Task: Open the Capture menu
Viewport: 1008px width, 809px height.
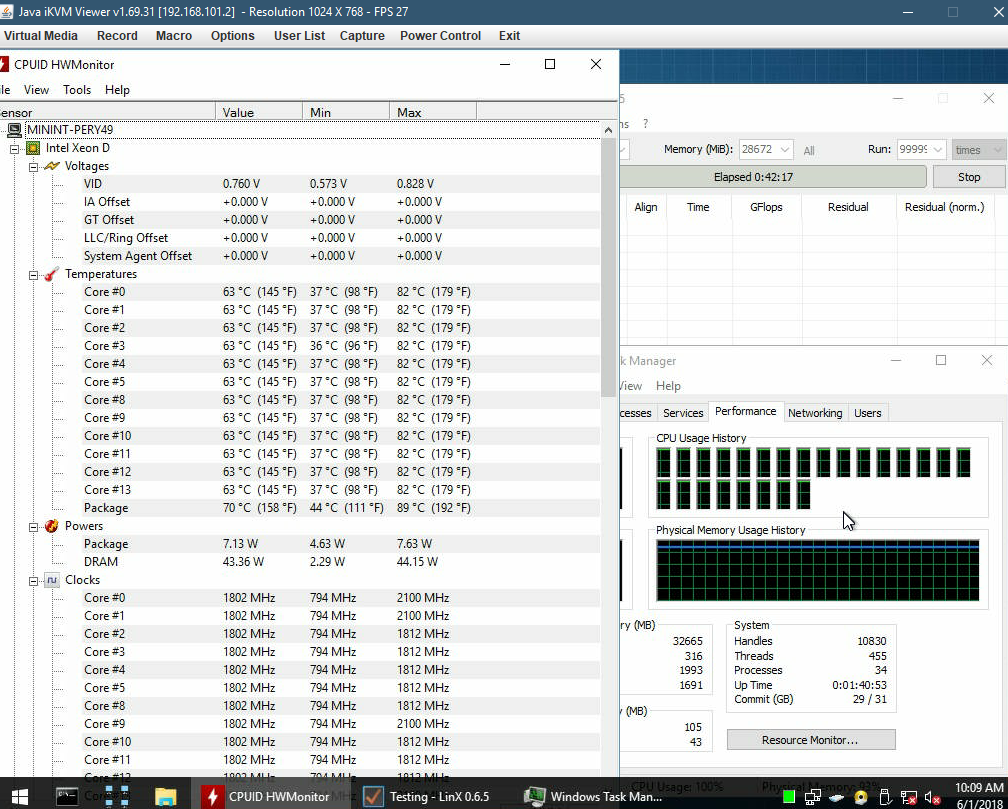Action: coord(362,36)
